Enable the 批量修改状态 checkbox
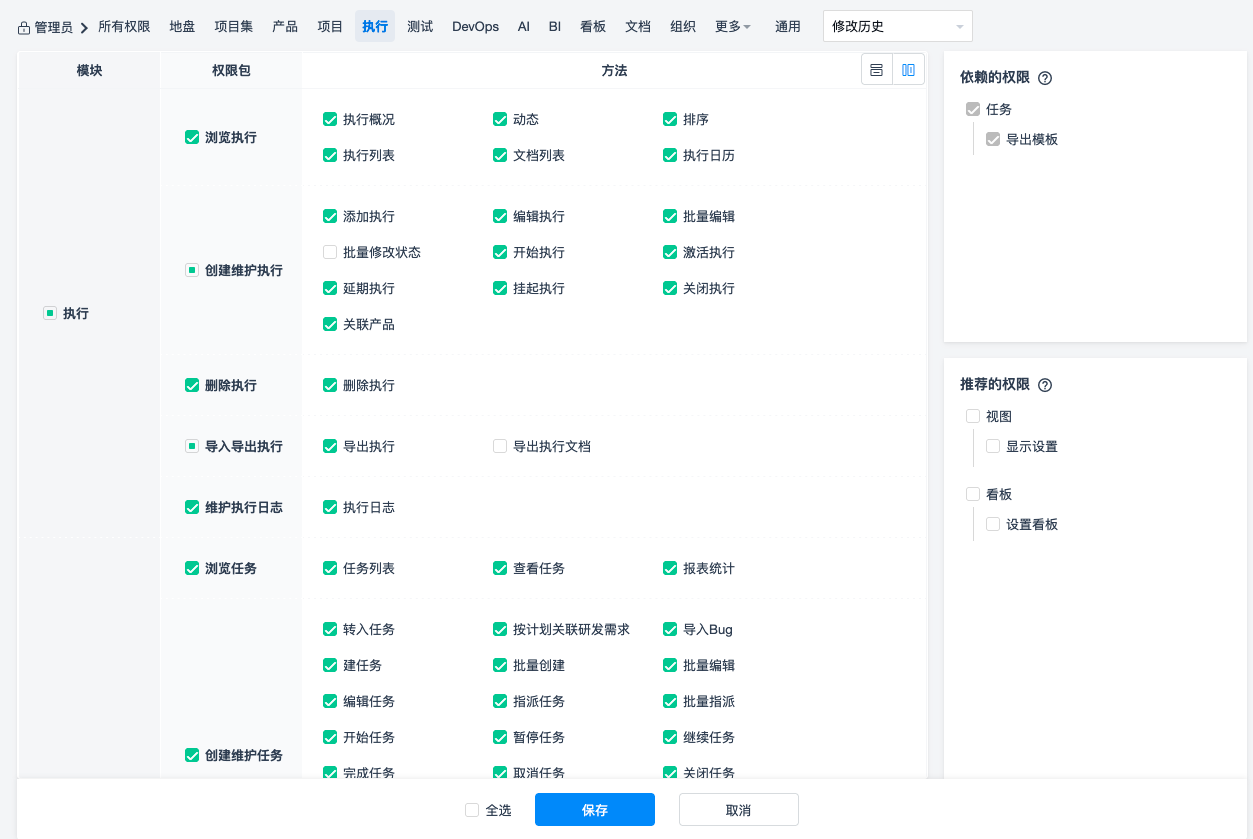The image size is (1253, 839). pyautogui.click(x=330, y=252)
